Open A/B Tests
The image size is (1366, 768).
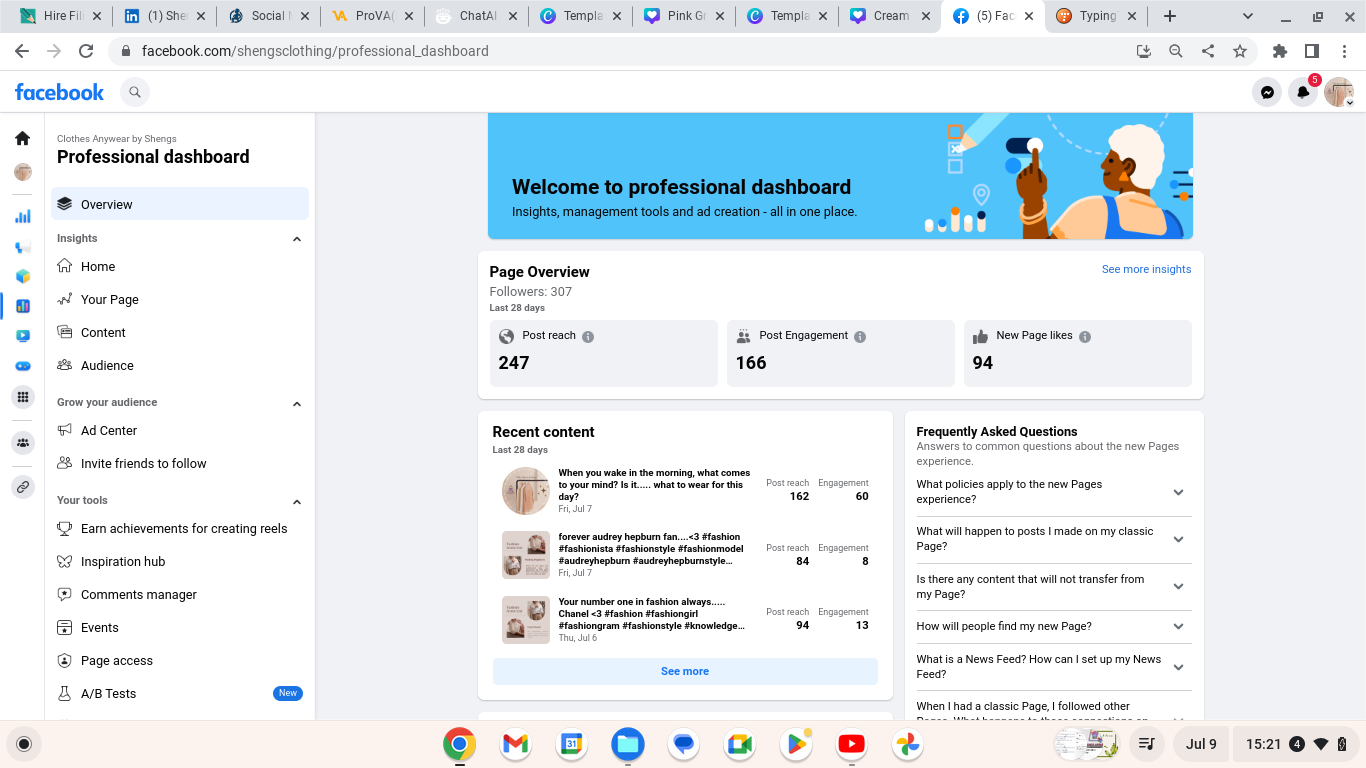point(180,694)
